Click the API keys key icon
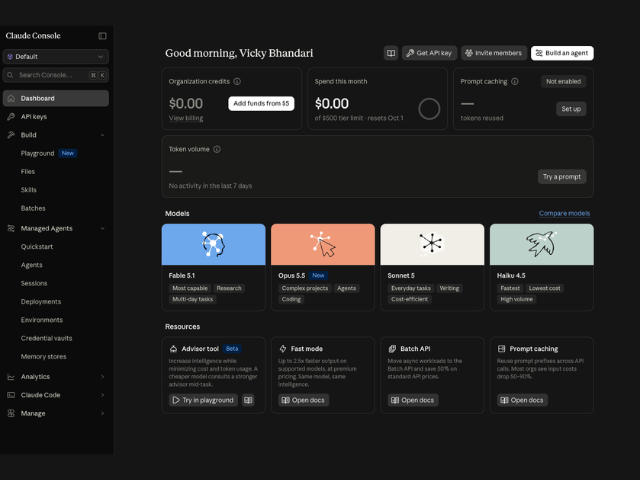 pos(11,117)
